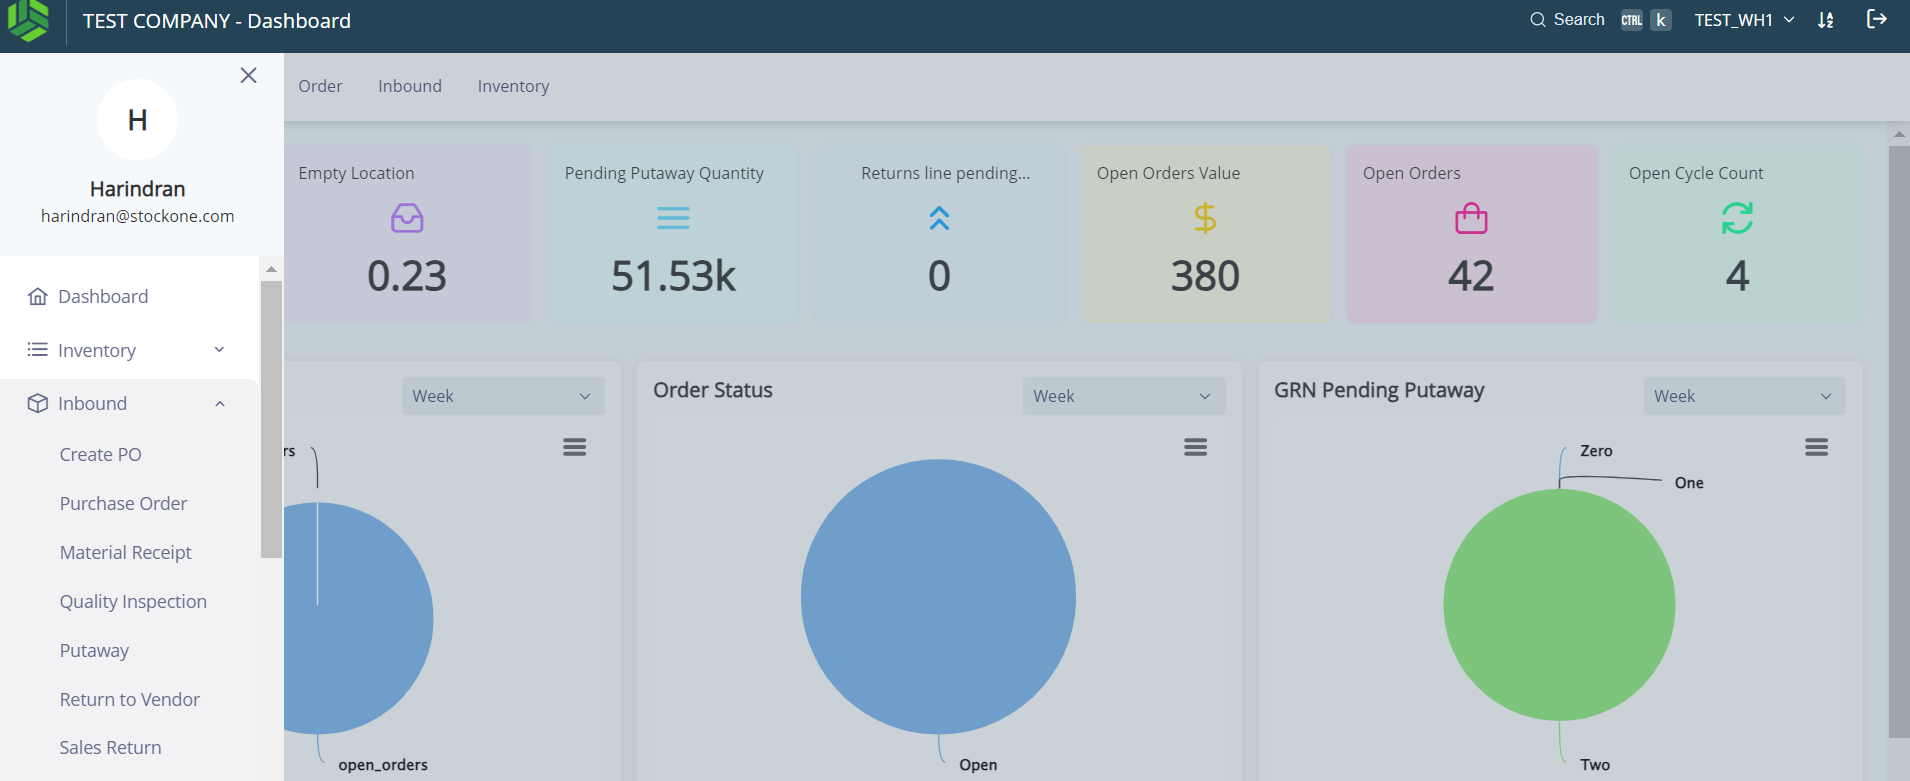Open the TEST_WH1 warehouse dropdown

click(x=1743, y=20)
